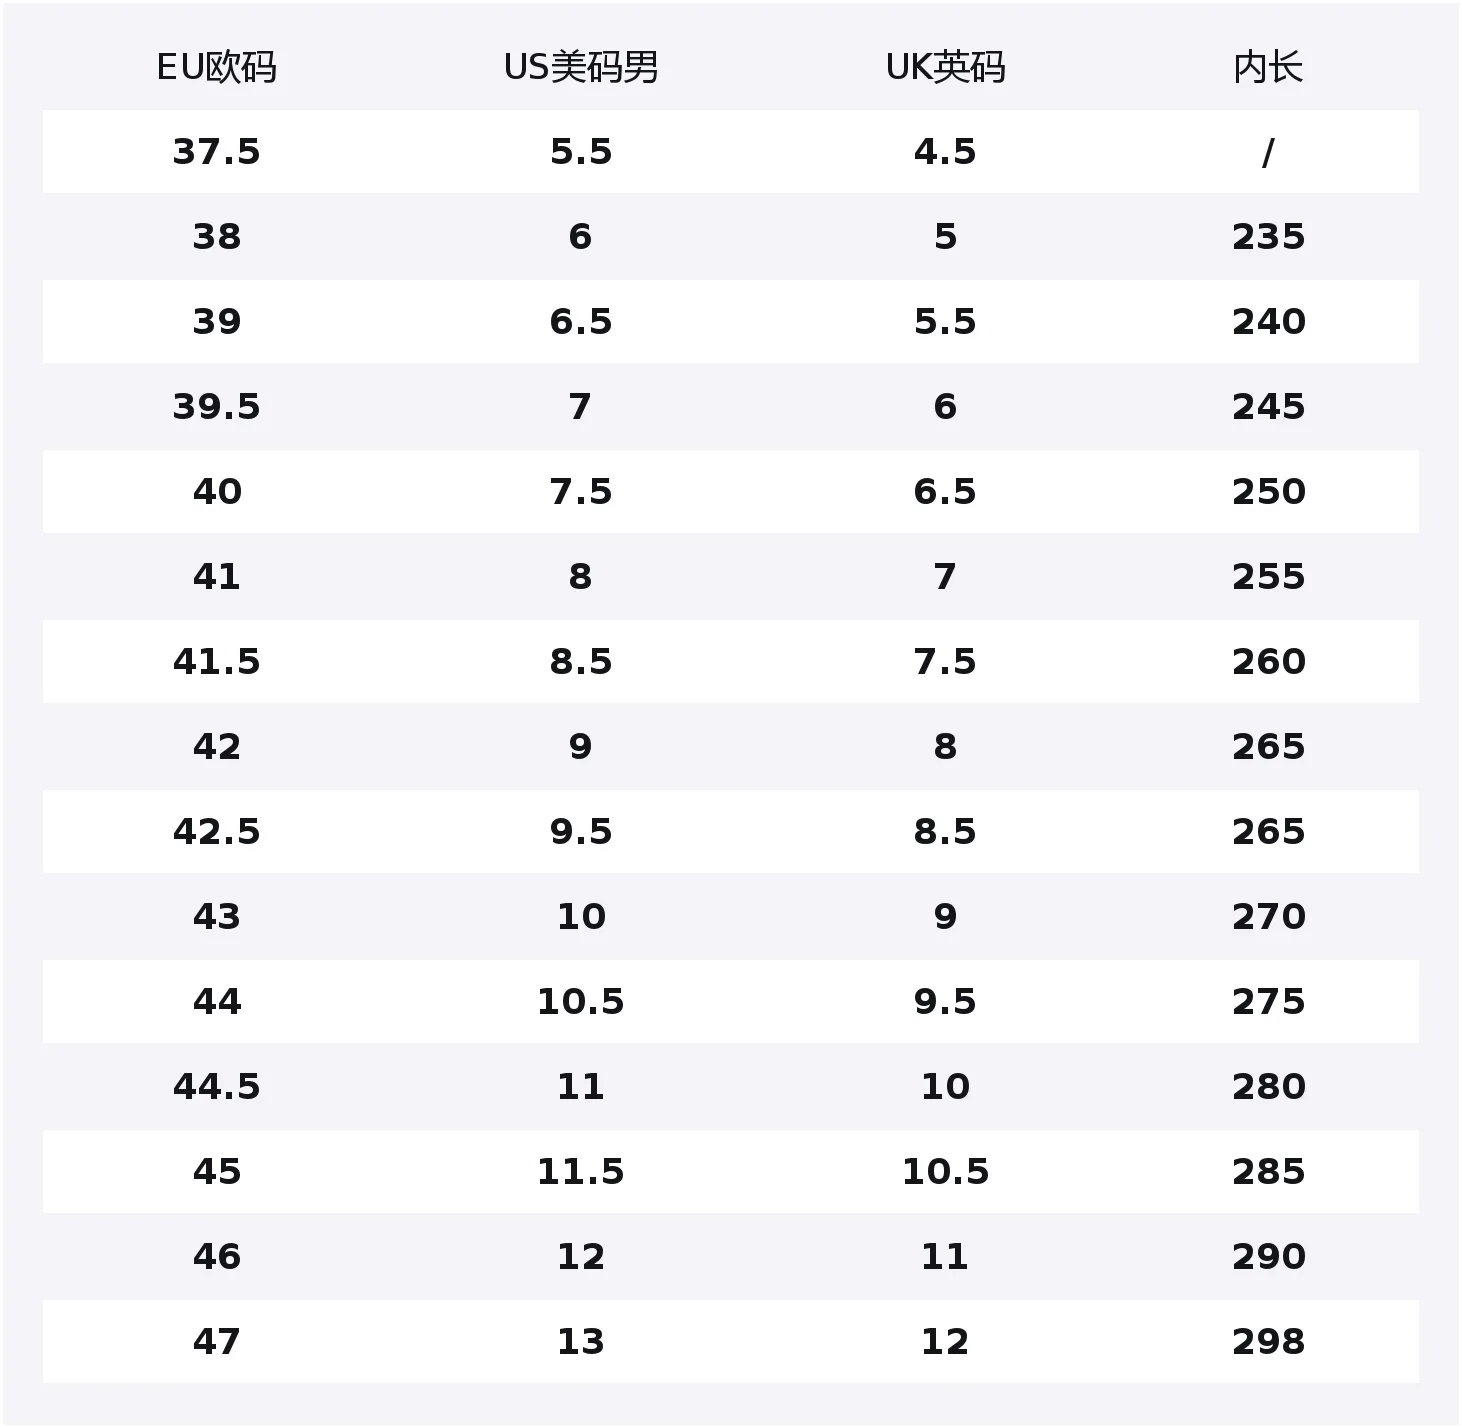Click inner length value 270
1462x1428 pixels.
coord(1268,917)
